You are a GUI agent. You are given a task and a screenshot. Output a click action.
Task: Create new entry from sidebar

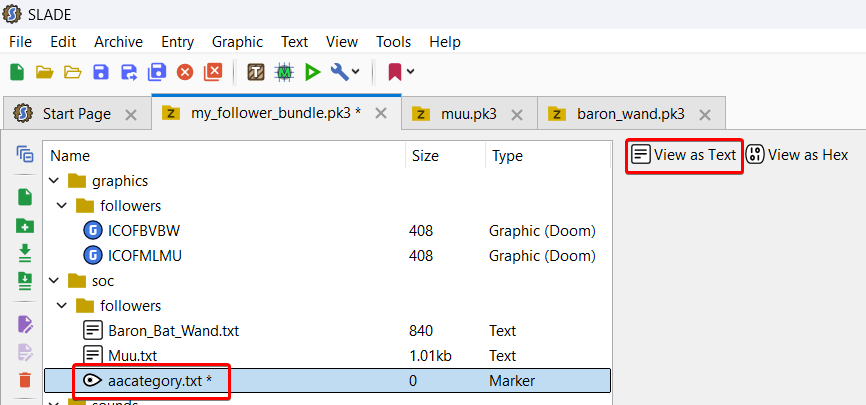25,197
